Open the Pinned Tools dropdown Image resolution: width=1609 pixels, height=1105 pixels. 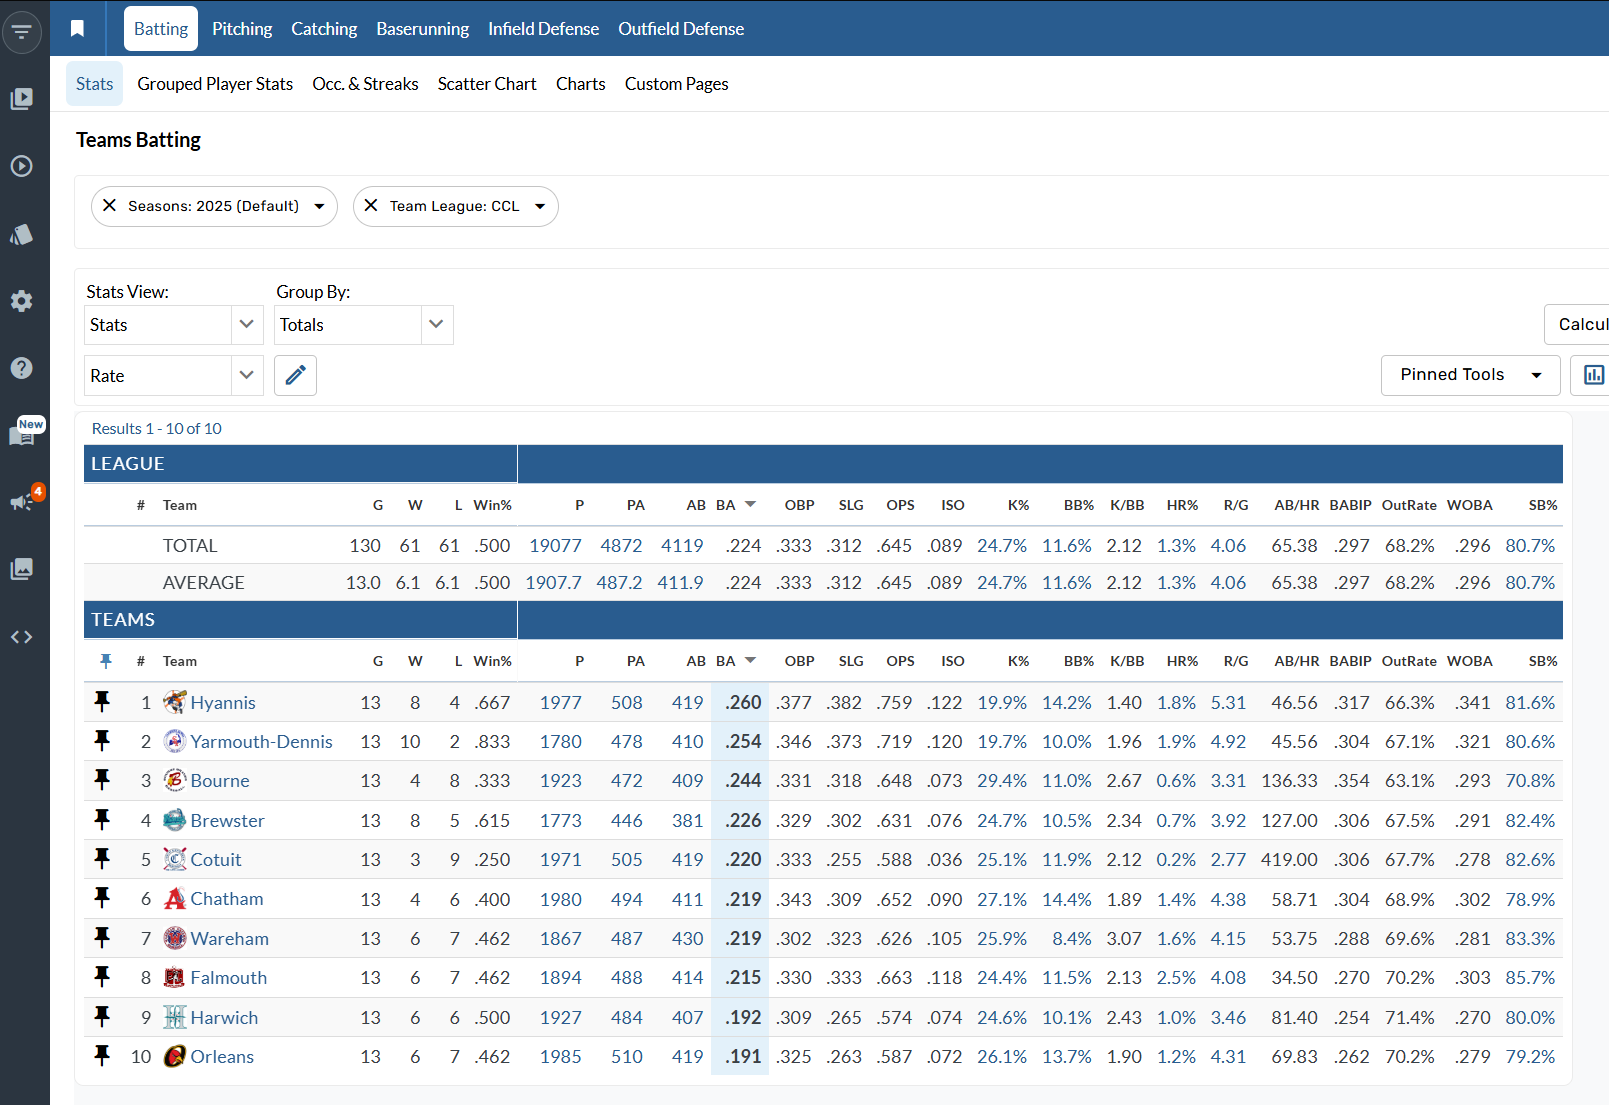tap(1469, 375)
